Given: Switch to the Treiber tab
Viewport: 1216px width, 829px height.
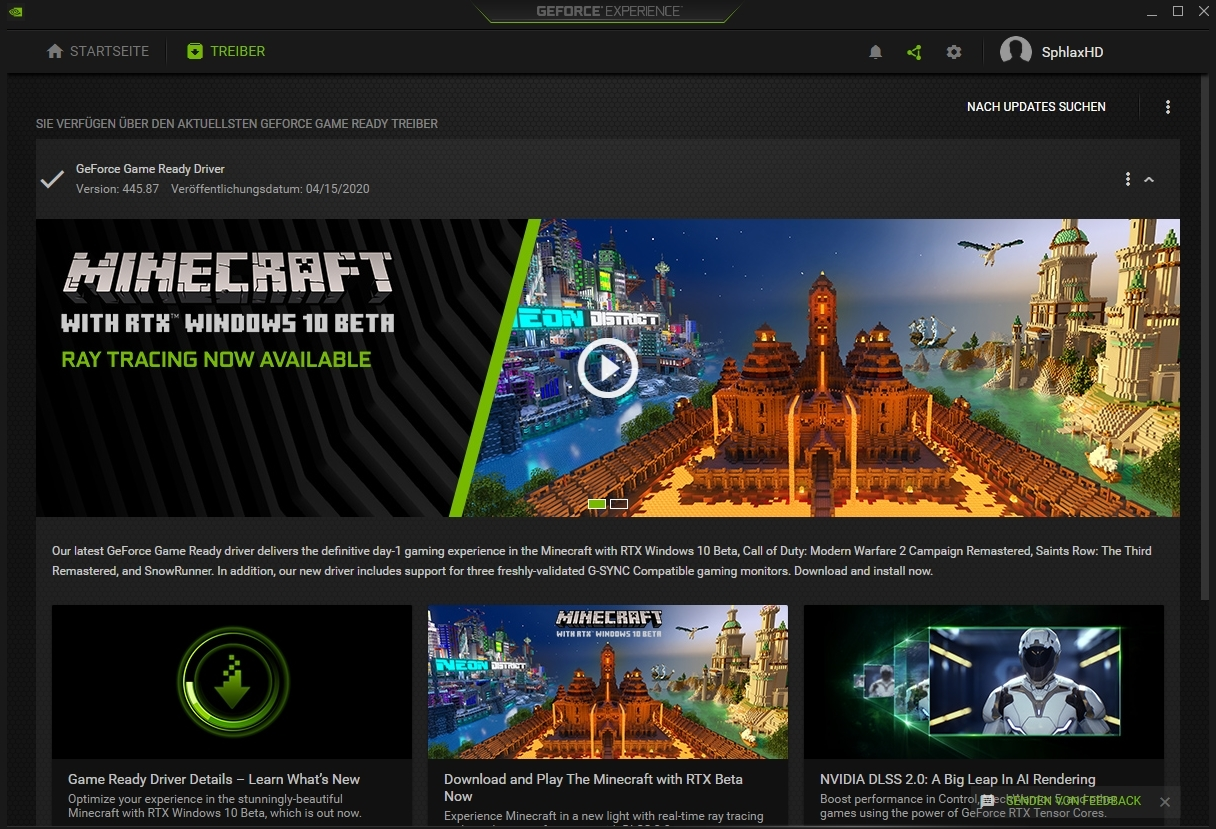Looking at the screenshot, I should coord(226,51).
